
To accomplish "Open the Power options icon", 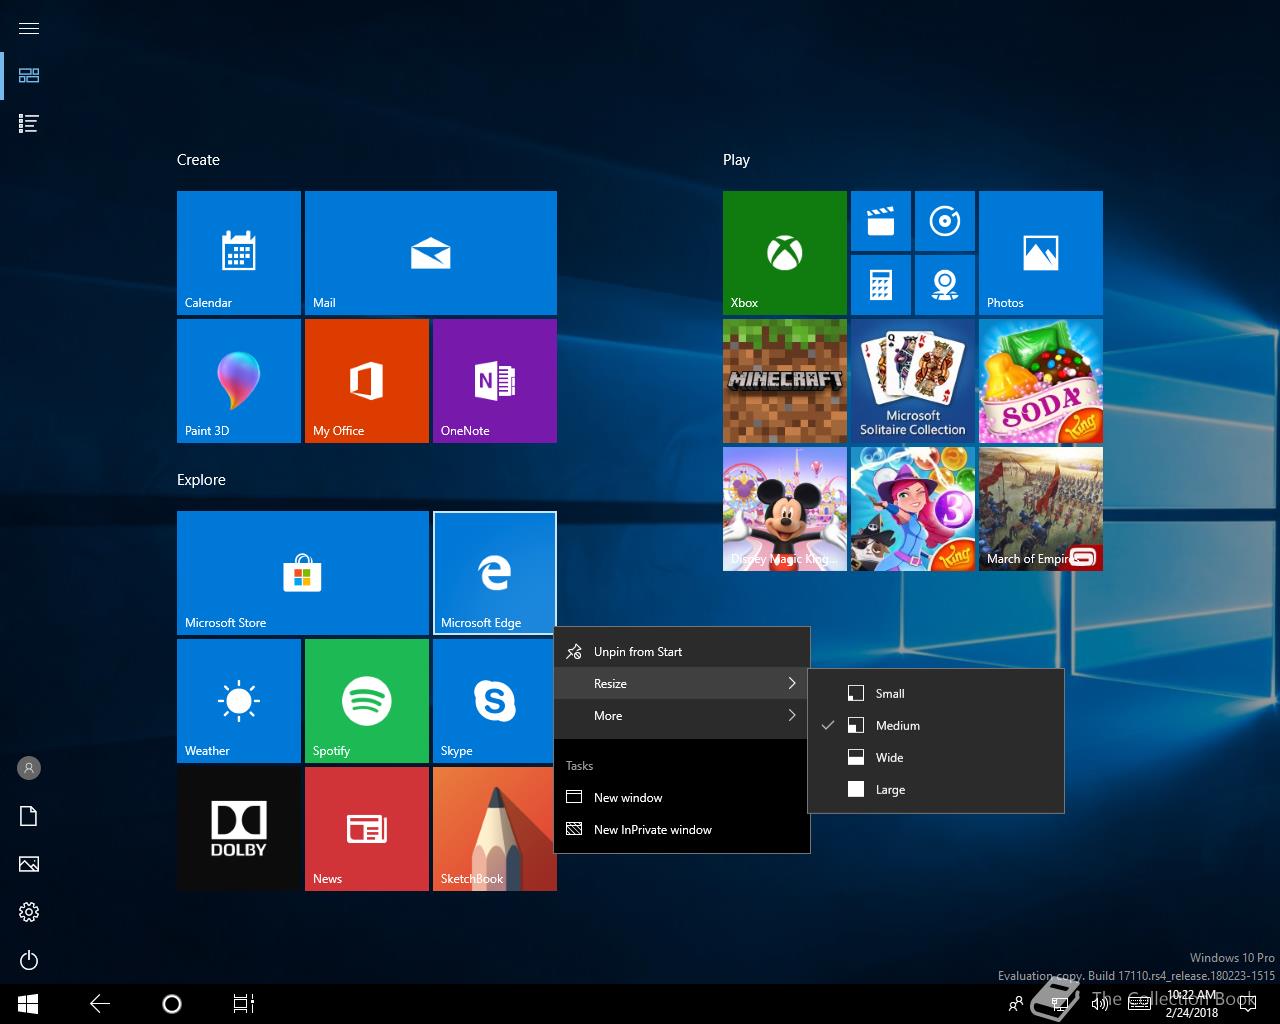I will [x=29, y=960].
